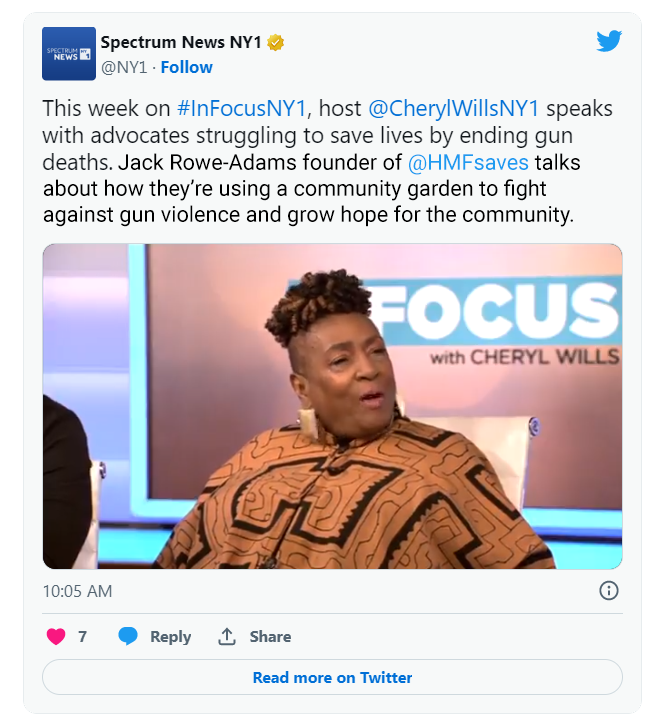Image resolution: width=653 pixels, height=728 pixels.
Task: Click the 10:05 AM timestamp
Action: tap(78, 591)
